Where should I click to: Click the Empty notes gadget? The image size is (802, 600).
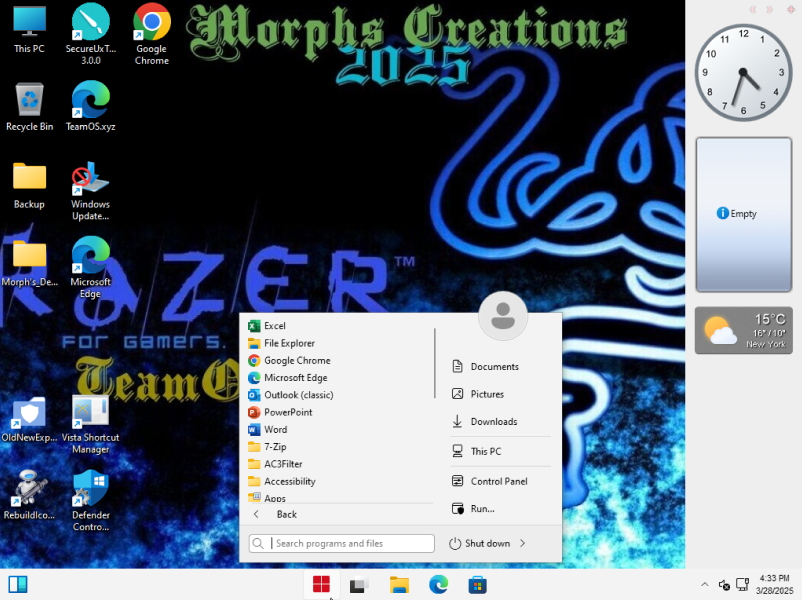pyautogui.click(x=744, y=214)
